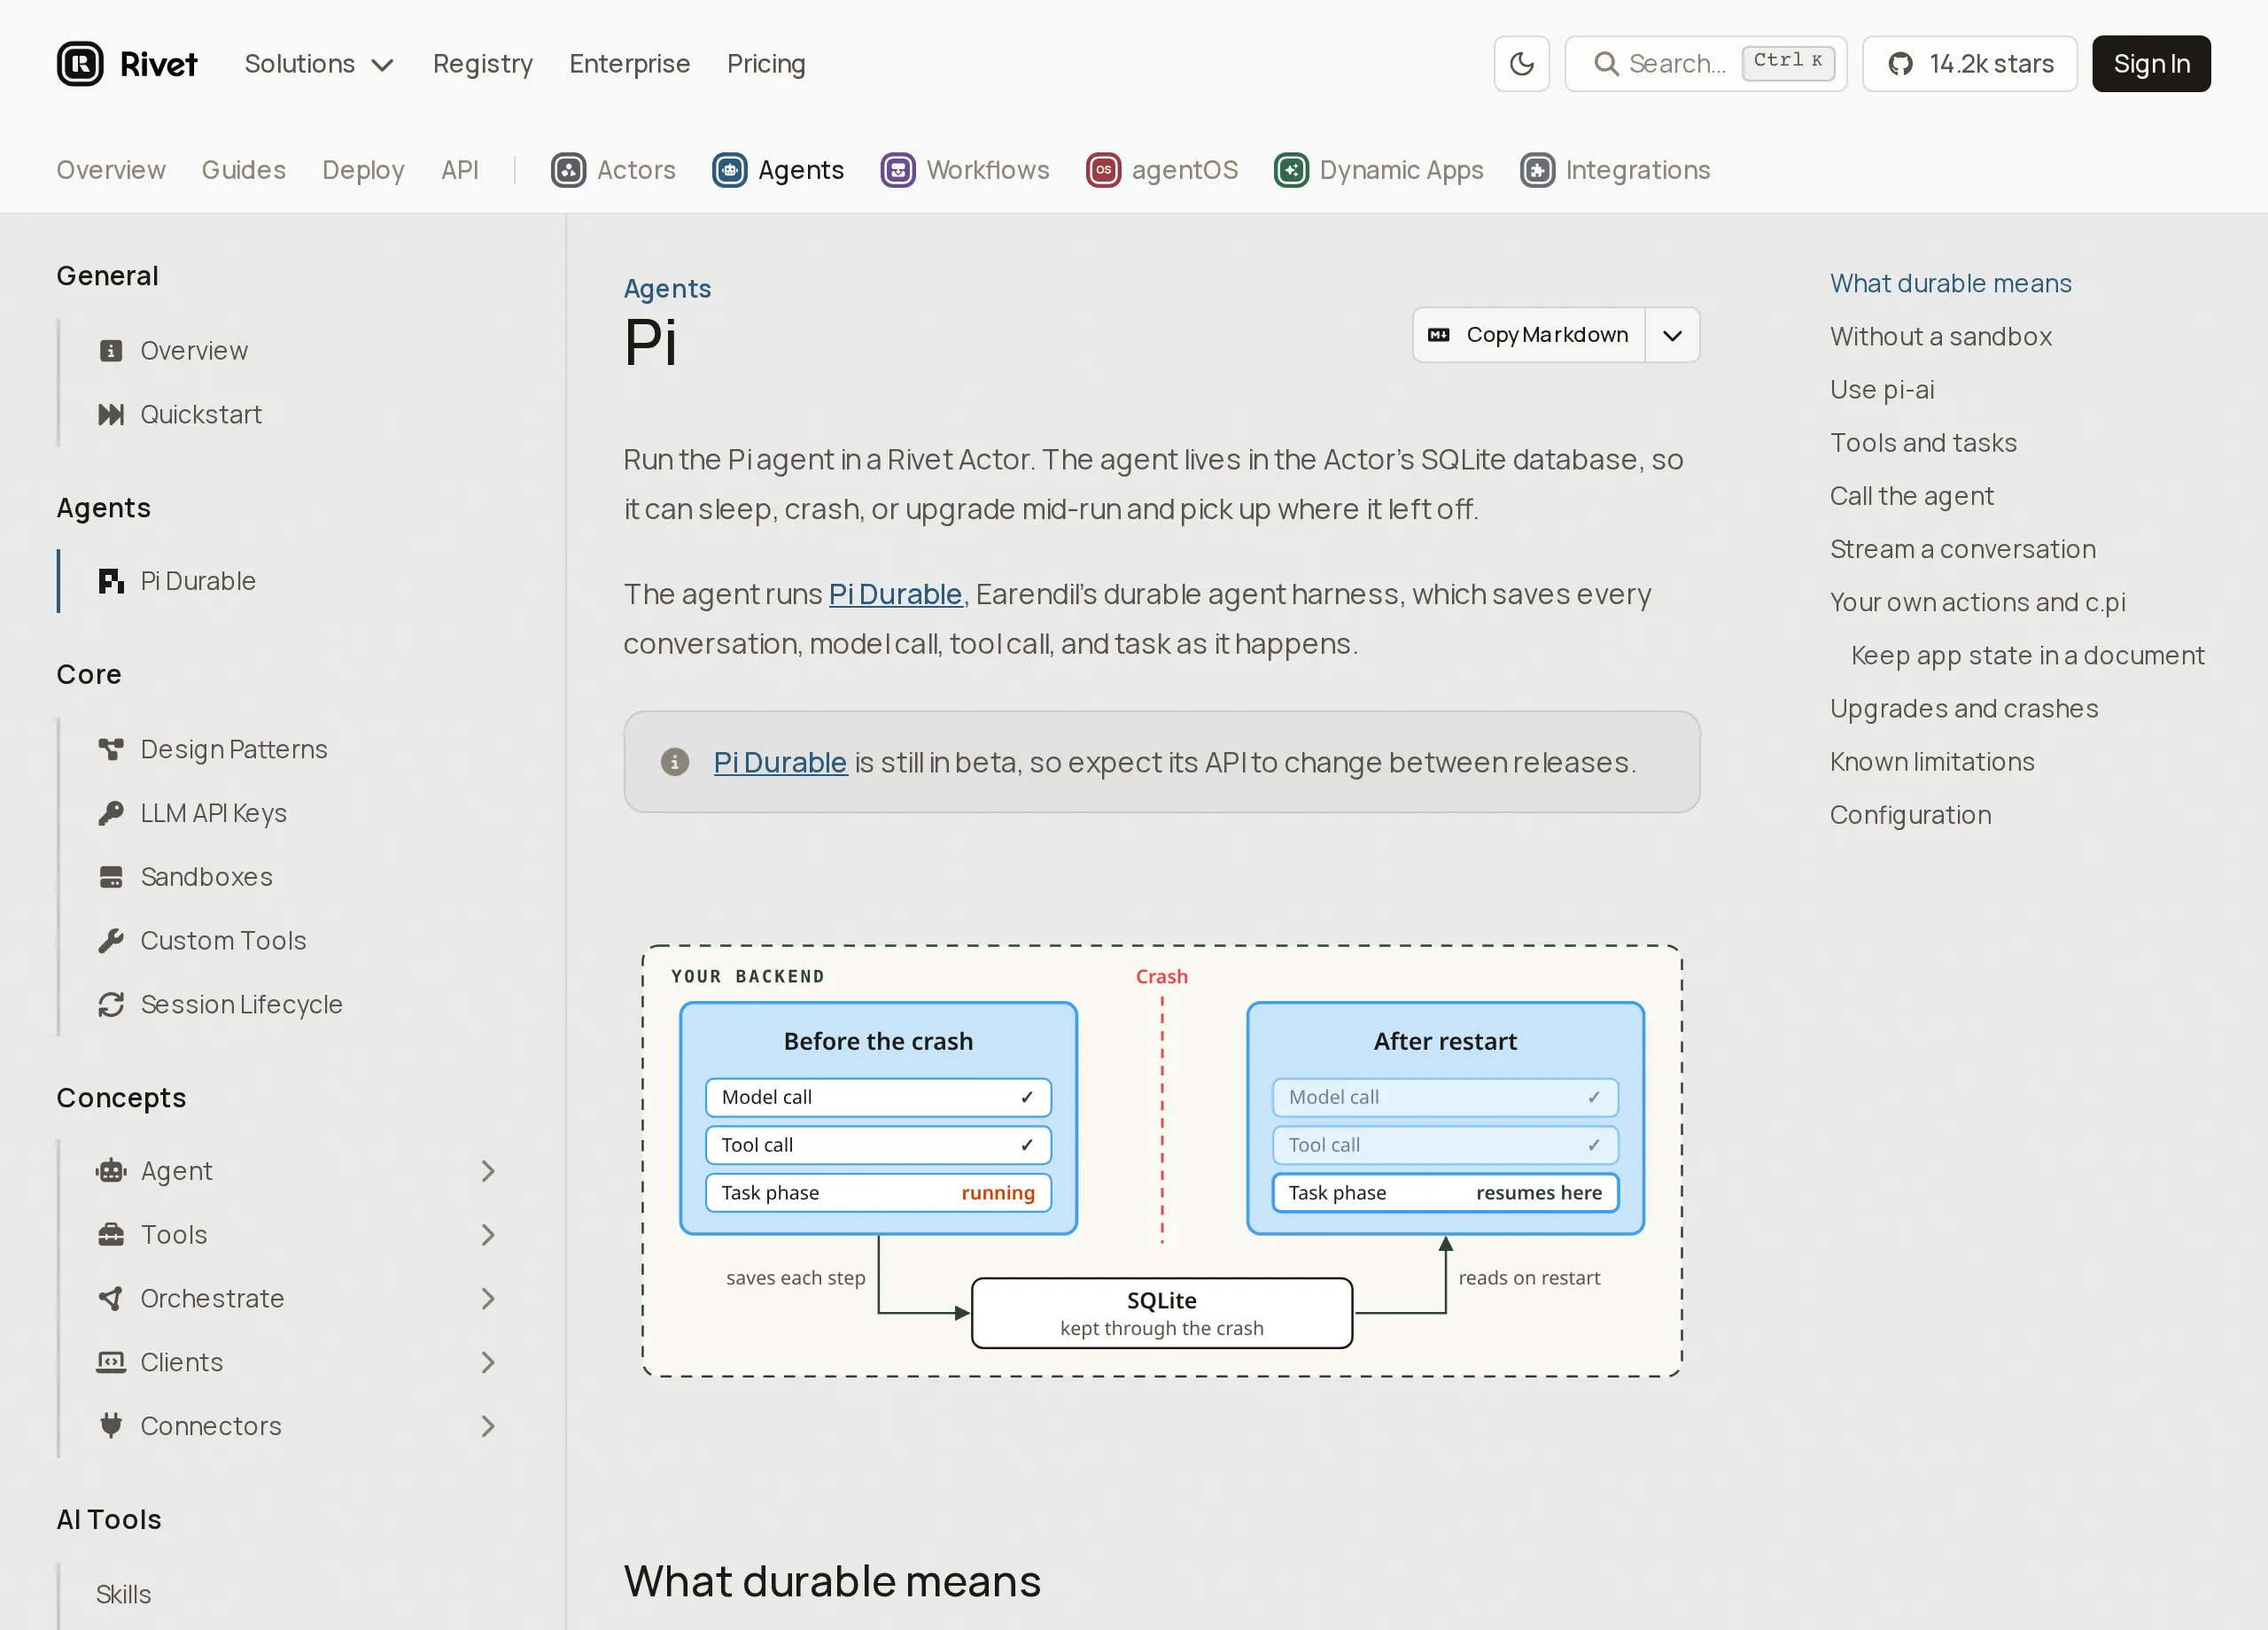Follow the Pi Durable link in the beta notice
2268x1630 pixels.
pyautogui.click(x=780, y=762)
